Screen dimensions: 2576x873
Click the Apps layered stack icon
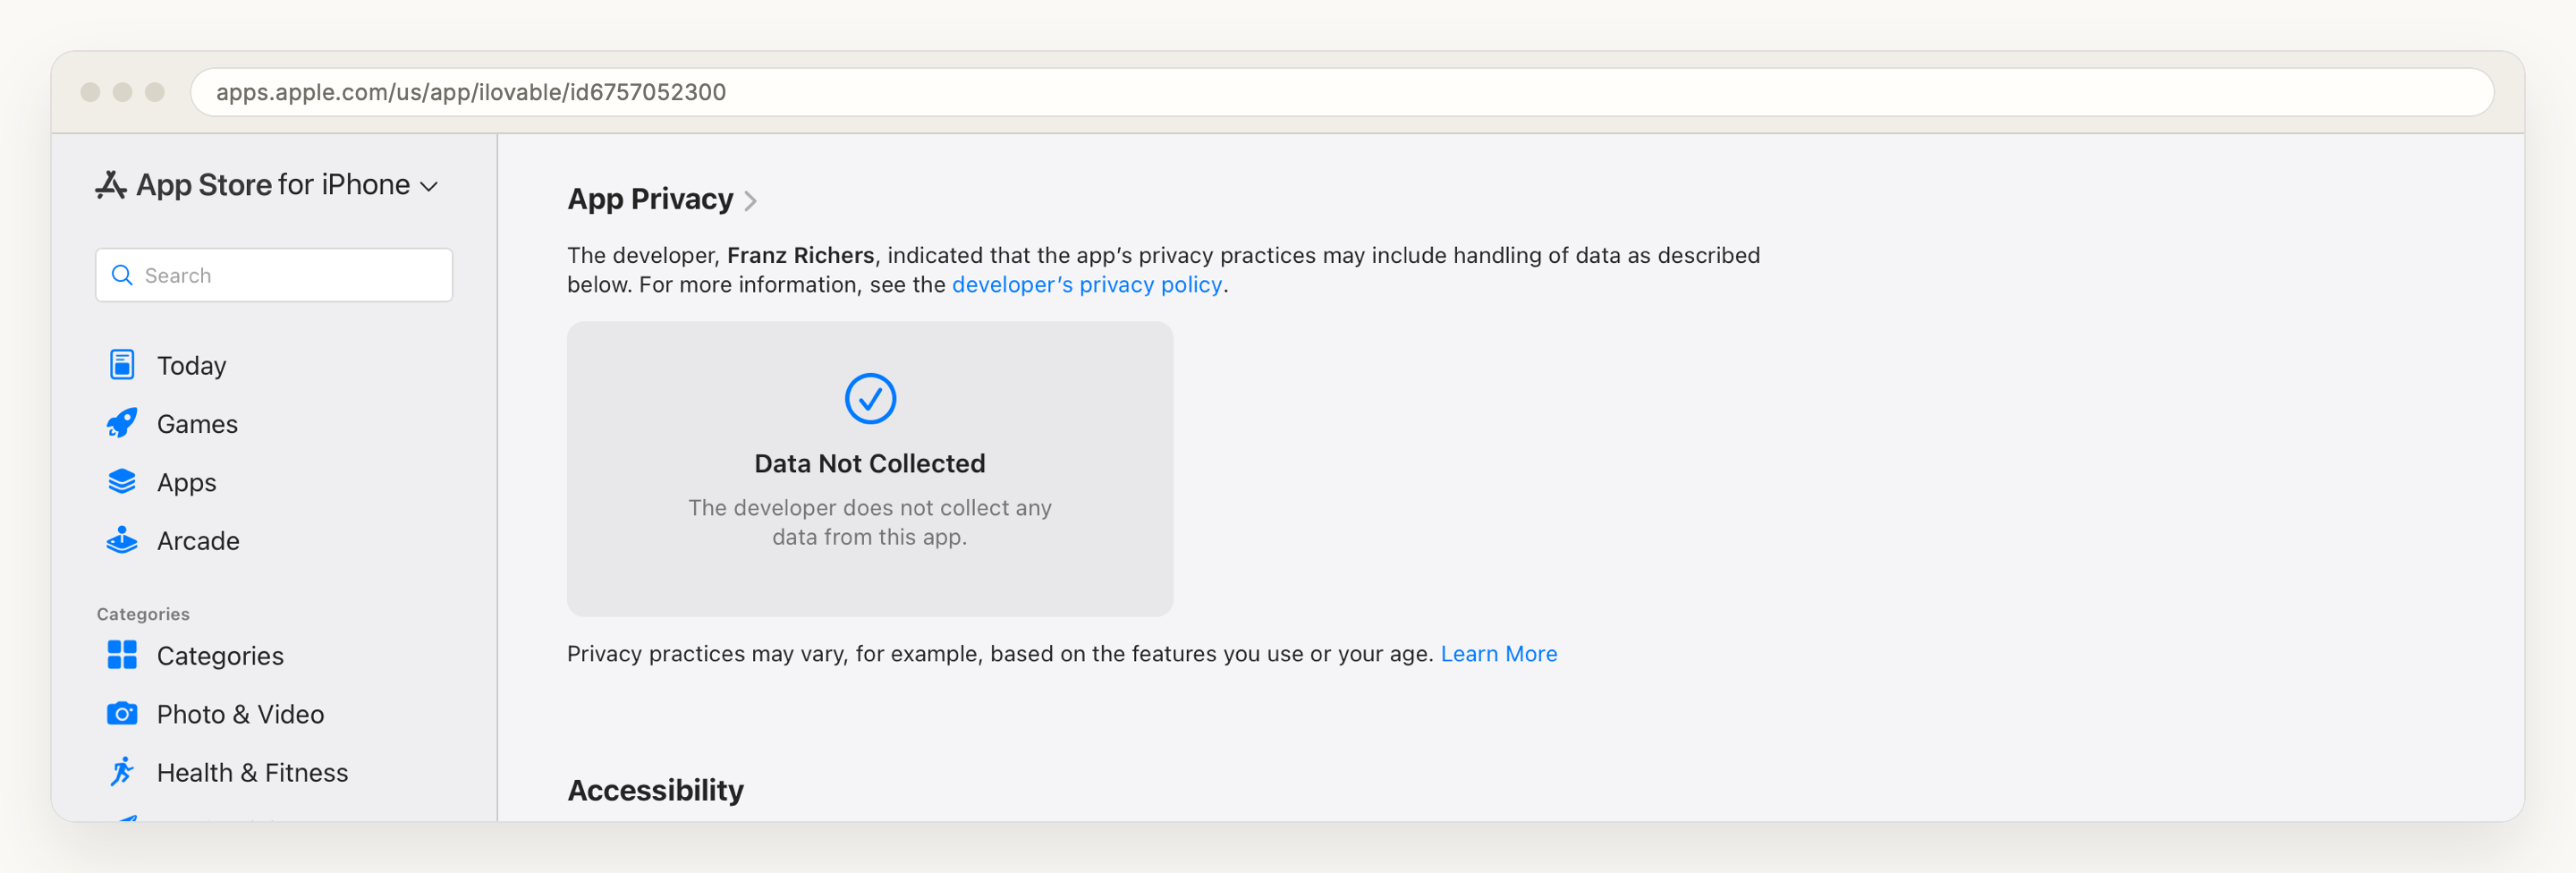click(122, 482)
